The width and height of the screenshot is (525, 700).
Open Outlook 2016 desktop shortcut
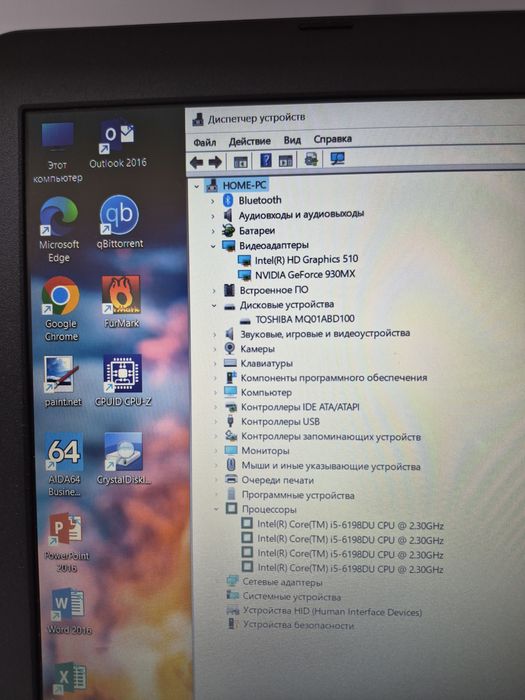pyautogui.click(x=117, y=144)
